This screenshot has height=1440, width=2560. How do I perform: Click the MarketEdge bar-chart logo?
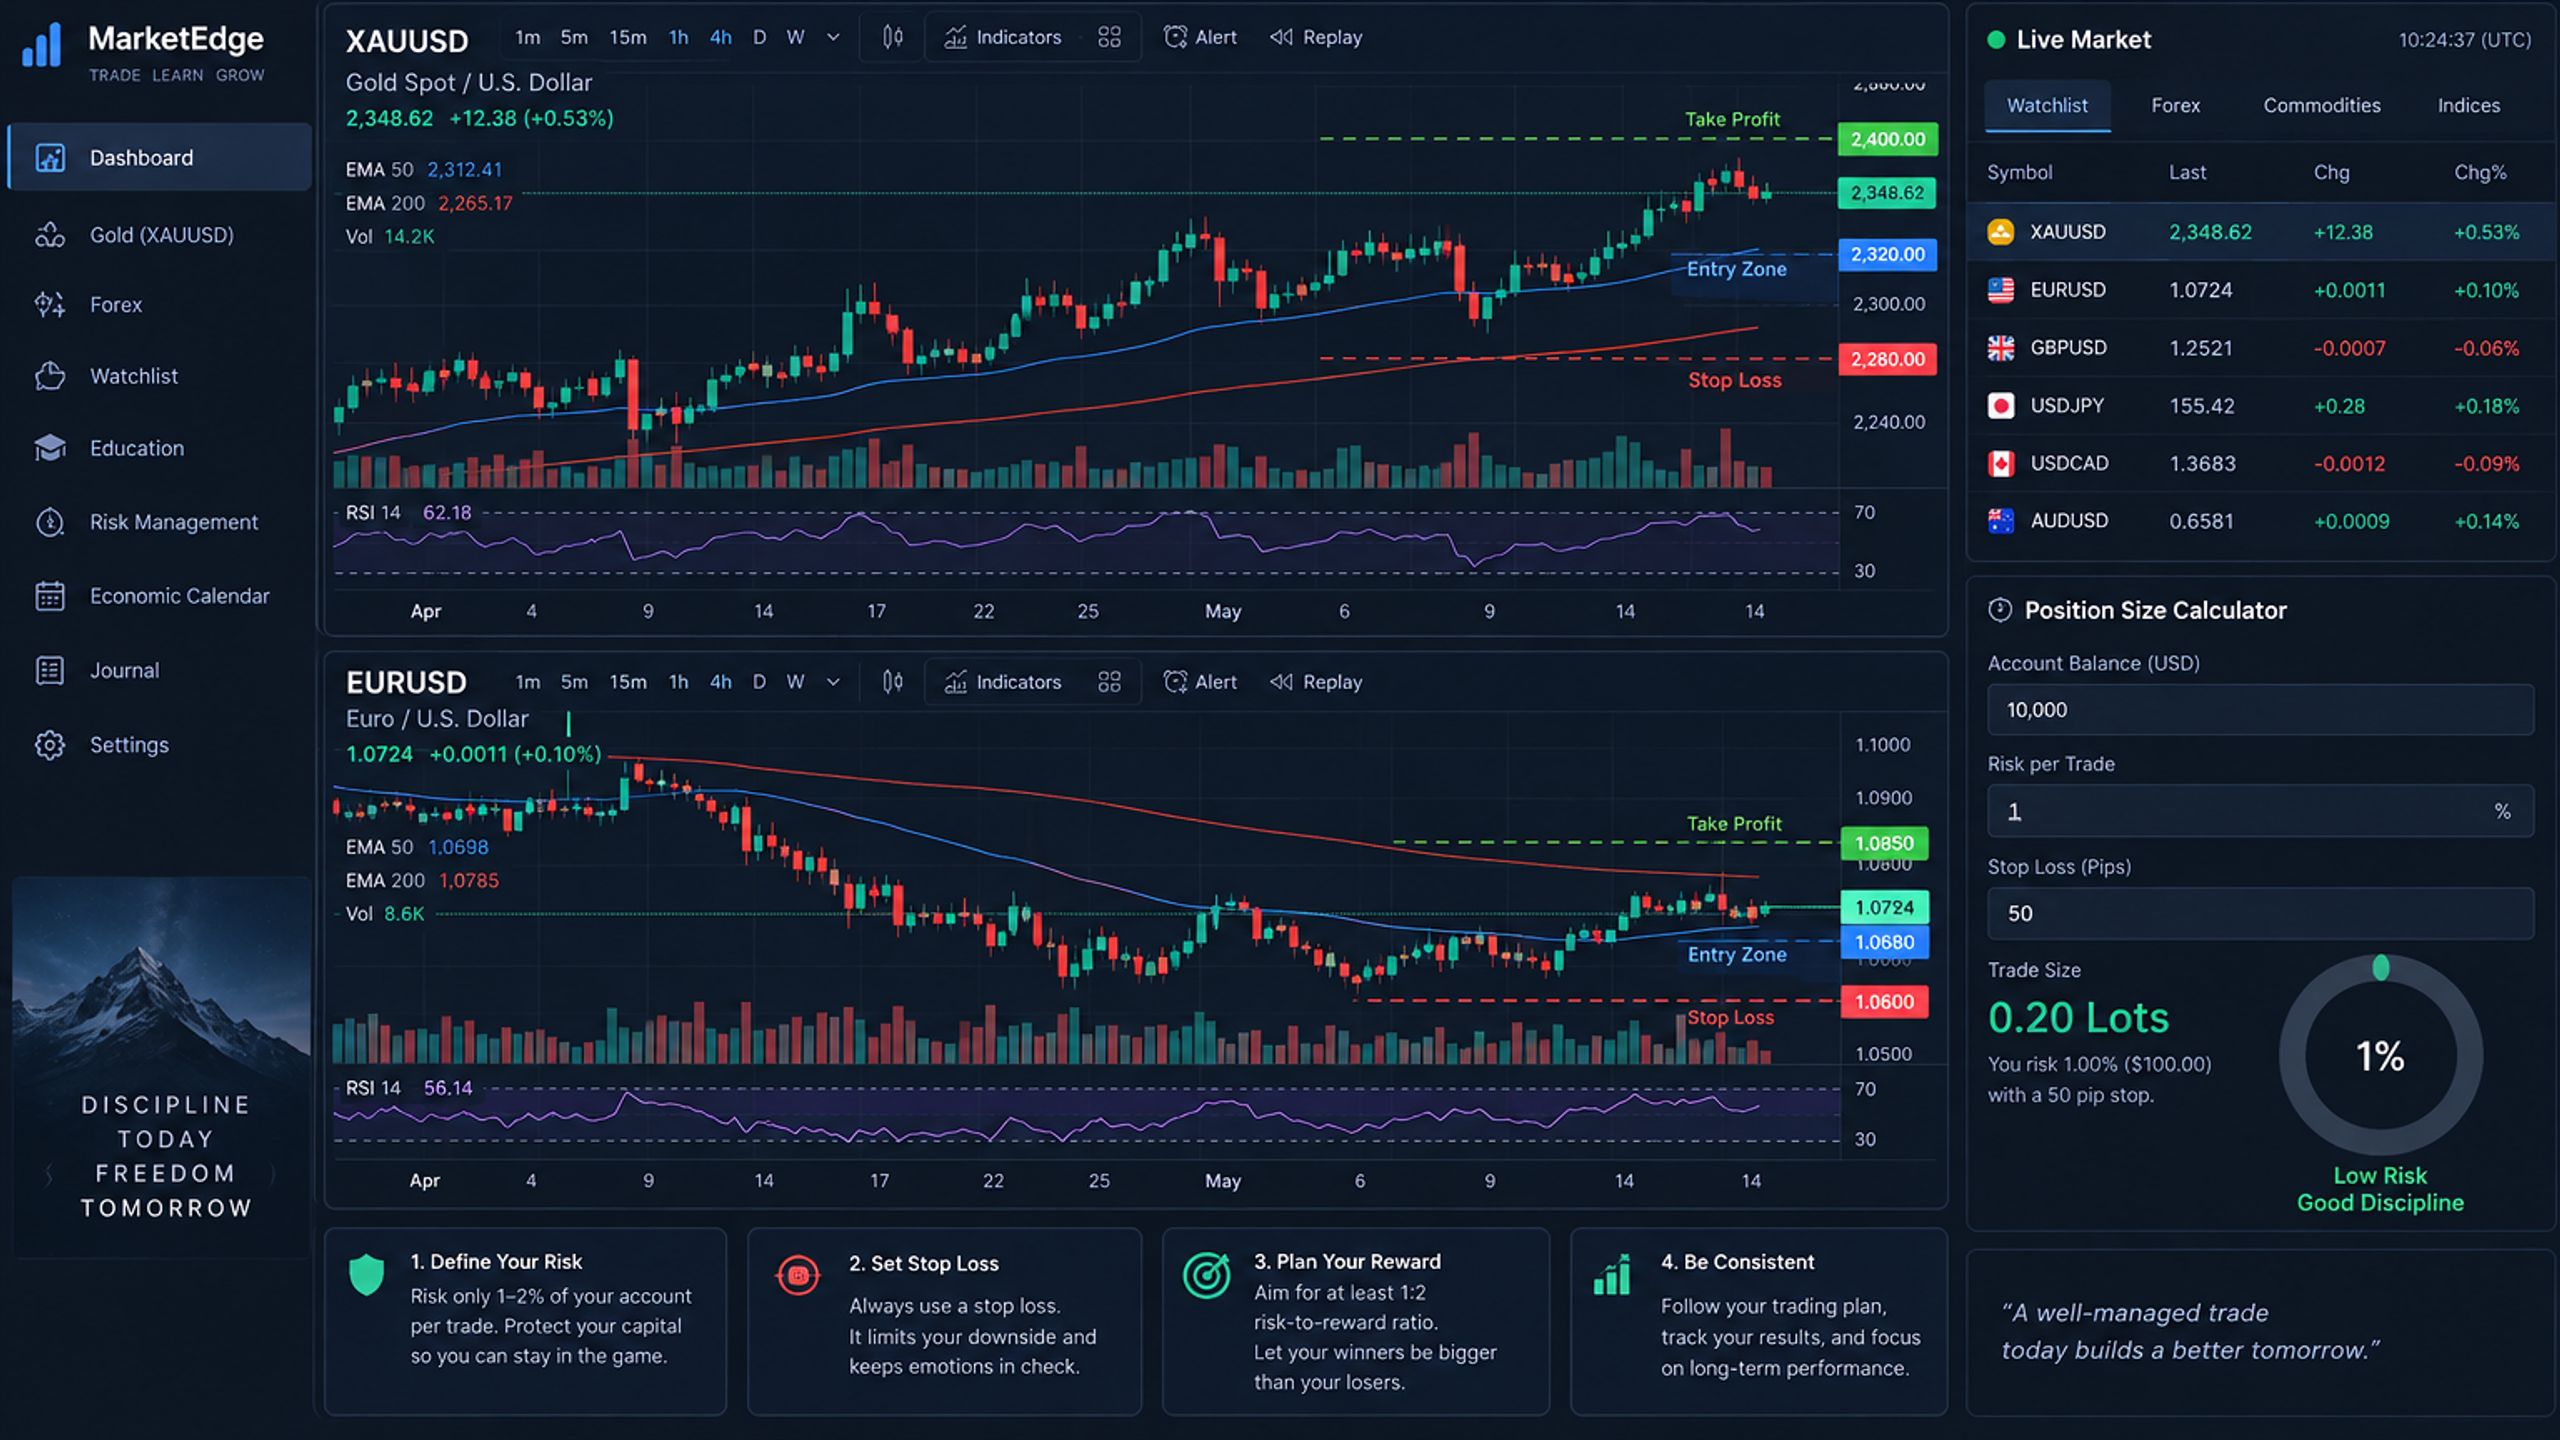click(x=42, y=45)
